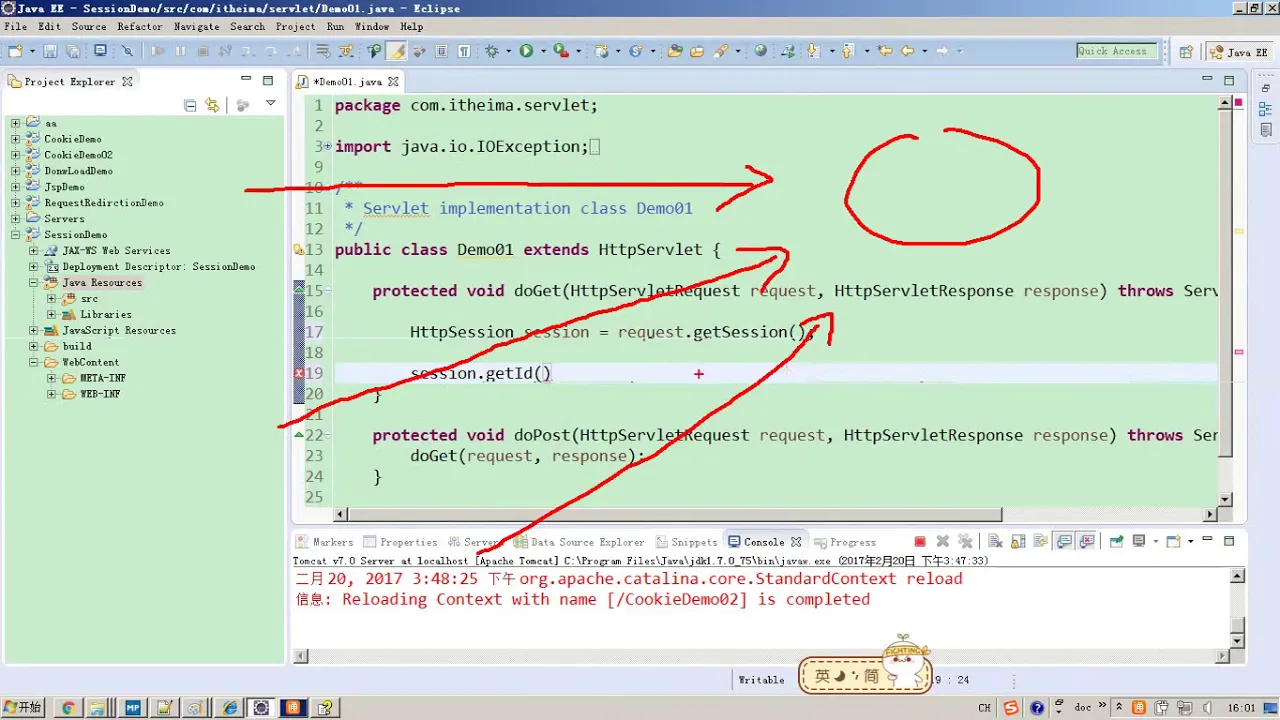Expand the DownLoadDemo project node
This screenshot has width=1280, height=720.
click(16, 171)
